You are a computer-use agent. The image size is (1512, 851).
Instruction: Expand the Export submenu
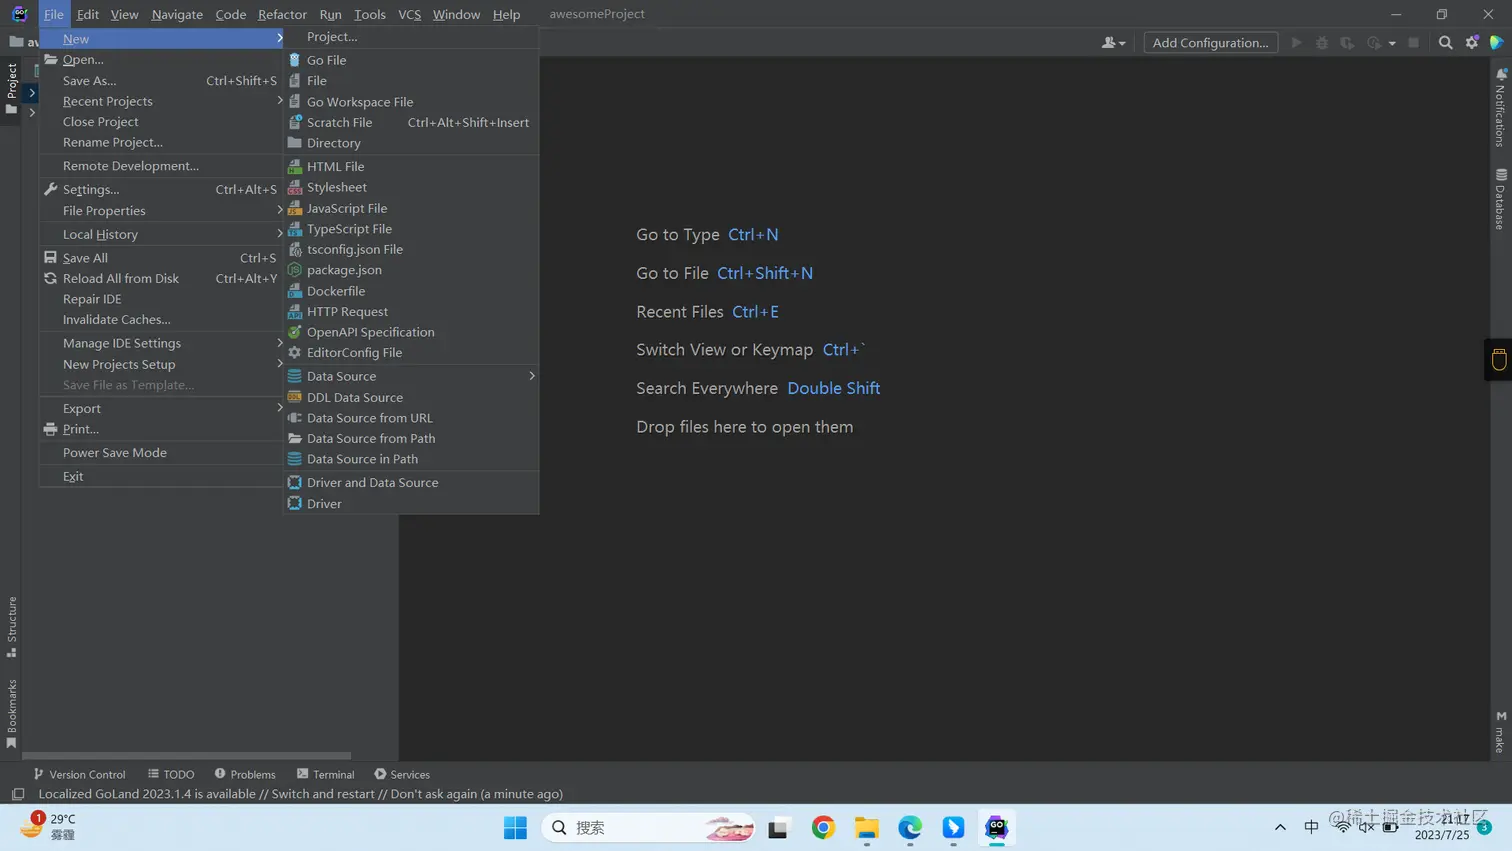click(161, 408)
